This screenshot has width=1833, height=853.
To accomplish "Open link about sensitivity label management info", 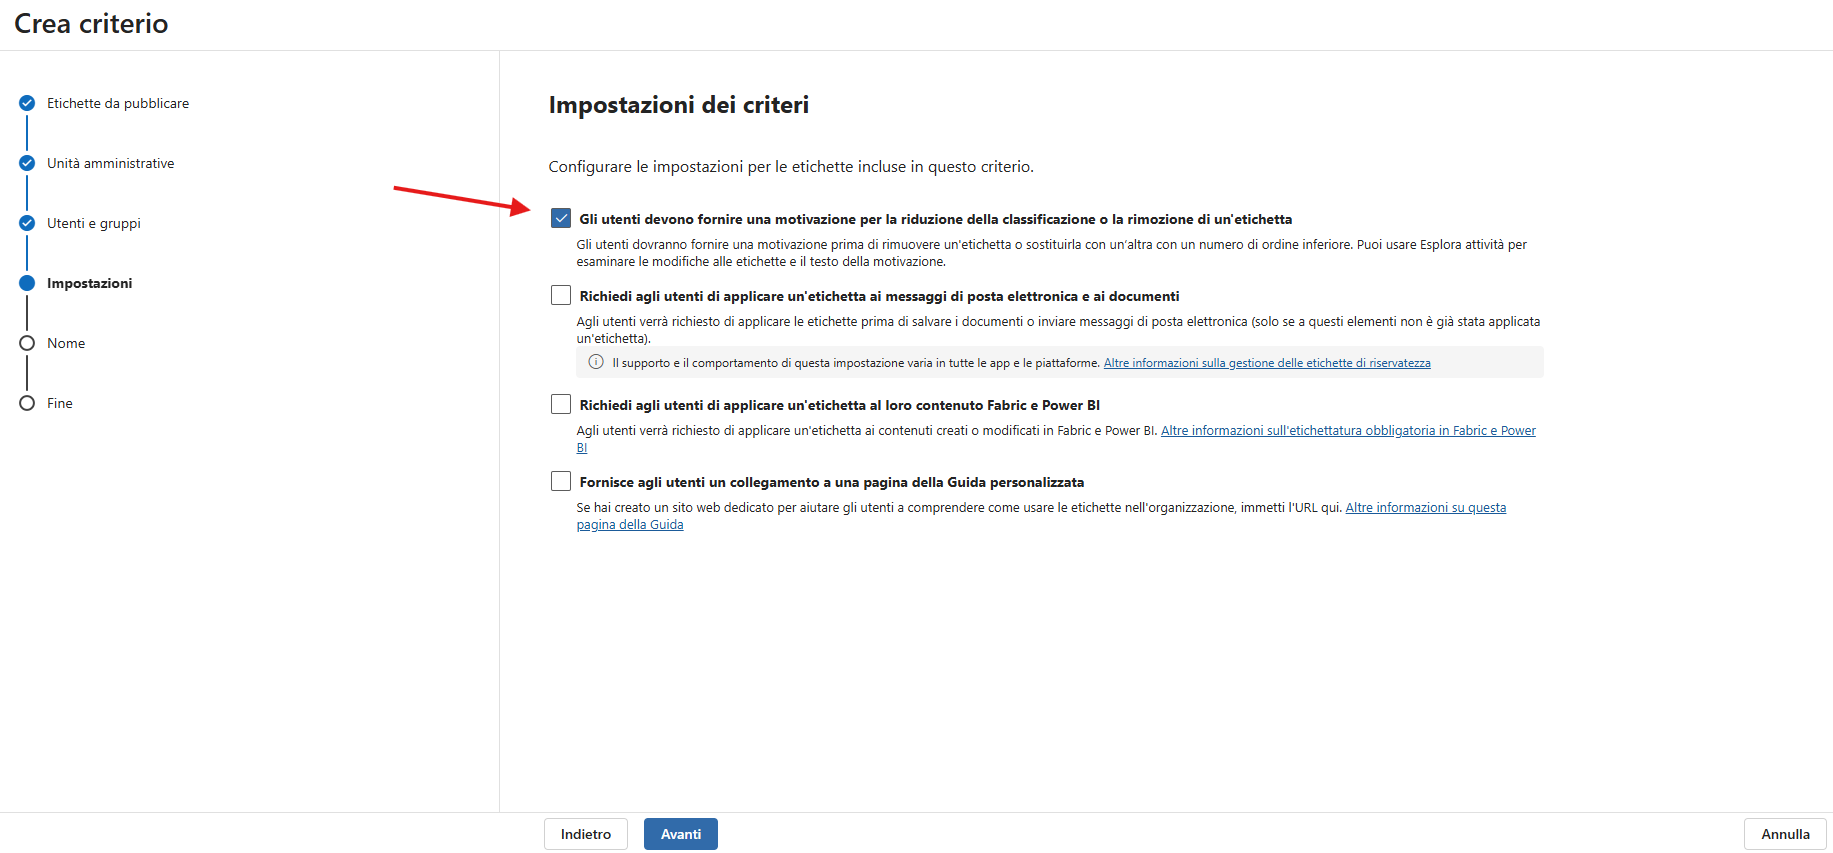I will tap(1267, 363).
